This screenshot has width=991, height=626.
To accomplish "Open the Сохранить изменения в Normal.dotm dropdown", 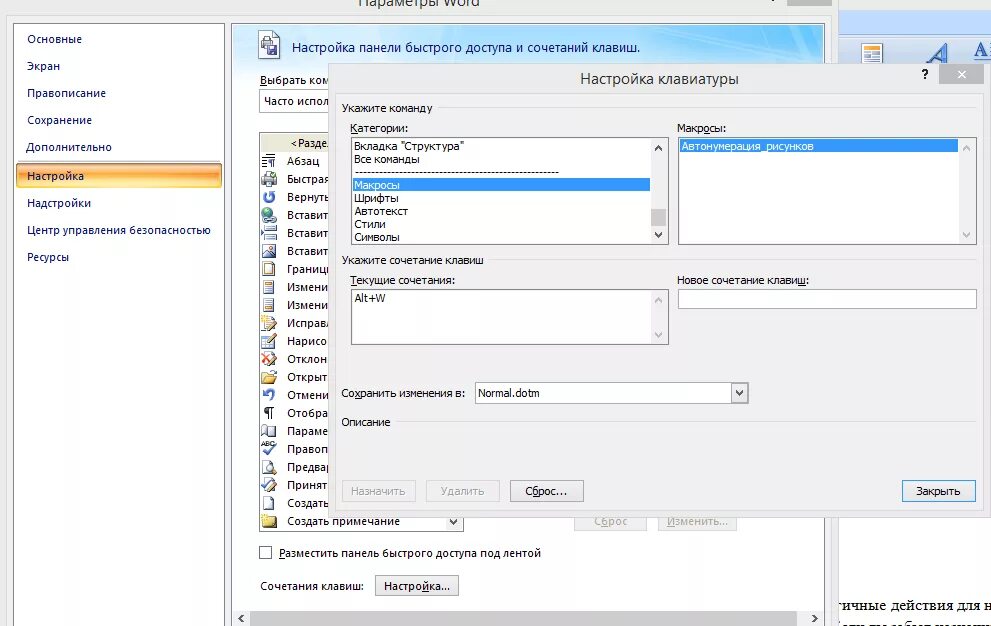I will 739,393.
